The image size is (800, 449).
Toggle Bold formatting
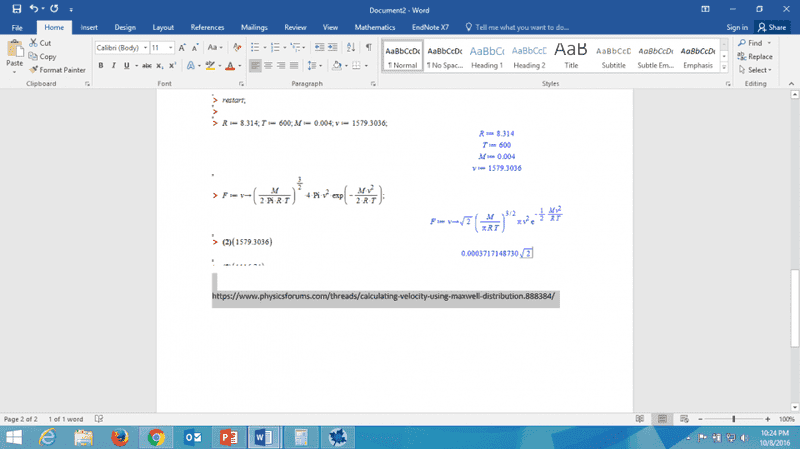click(x=100, y=66)
